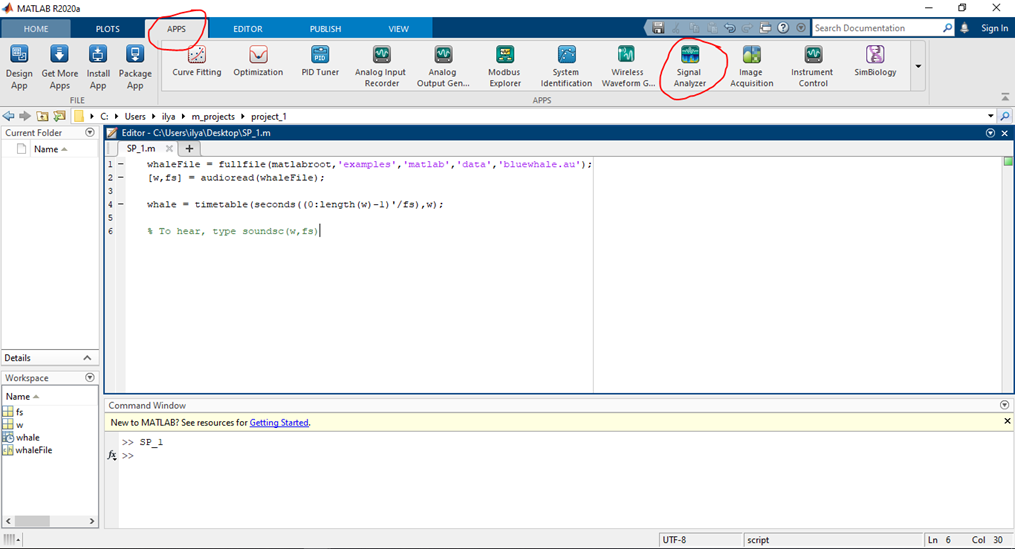Image resolution: width=1015 pixels, height=549 pixels.
Task: Click the Save icon in quick access toolbar
Action: pyautogui.click(x=658, y=28)
